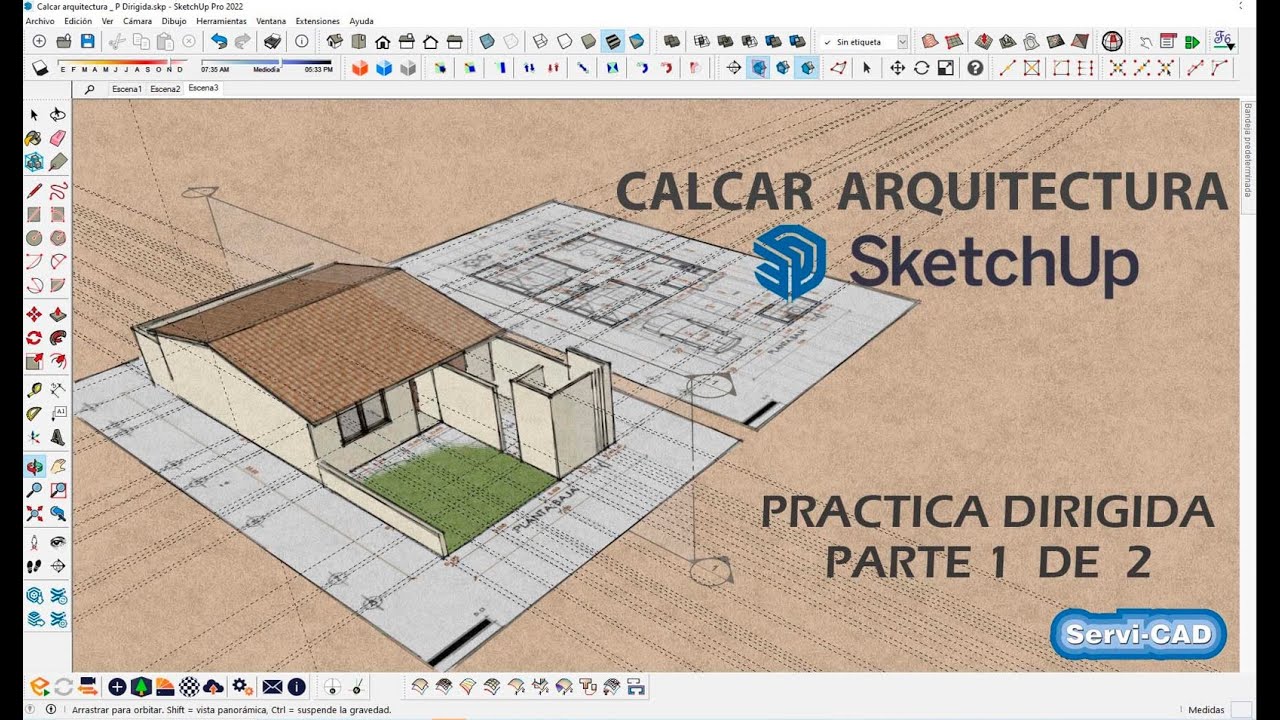Viewport: 1280px width, 720px height.
Task: Toggle Wireframe face style
Action: tap(541, 41)
